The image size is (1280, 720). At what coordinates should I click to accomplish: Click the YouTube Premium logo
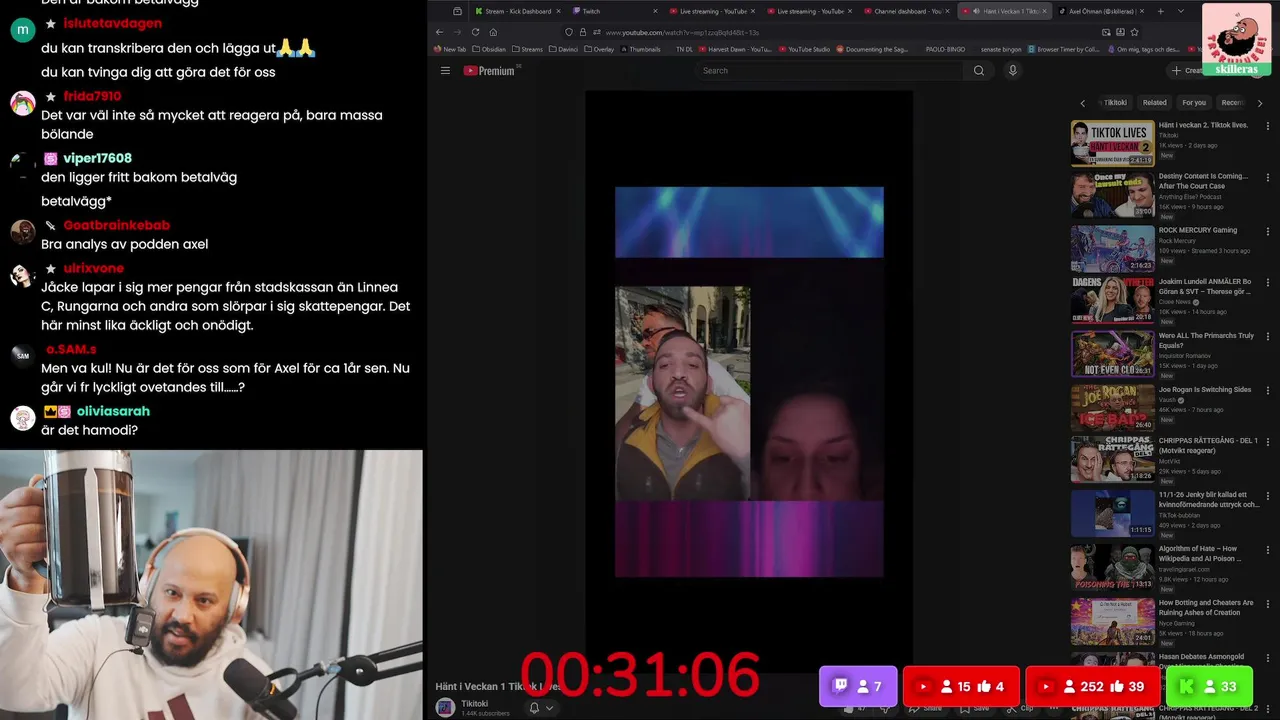[x=489, y=71]
